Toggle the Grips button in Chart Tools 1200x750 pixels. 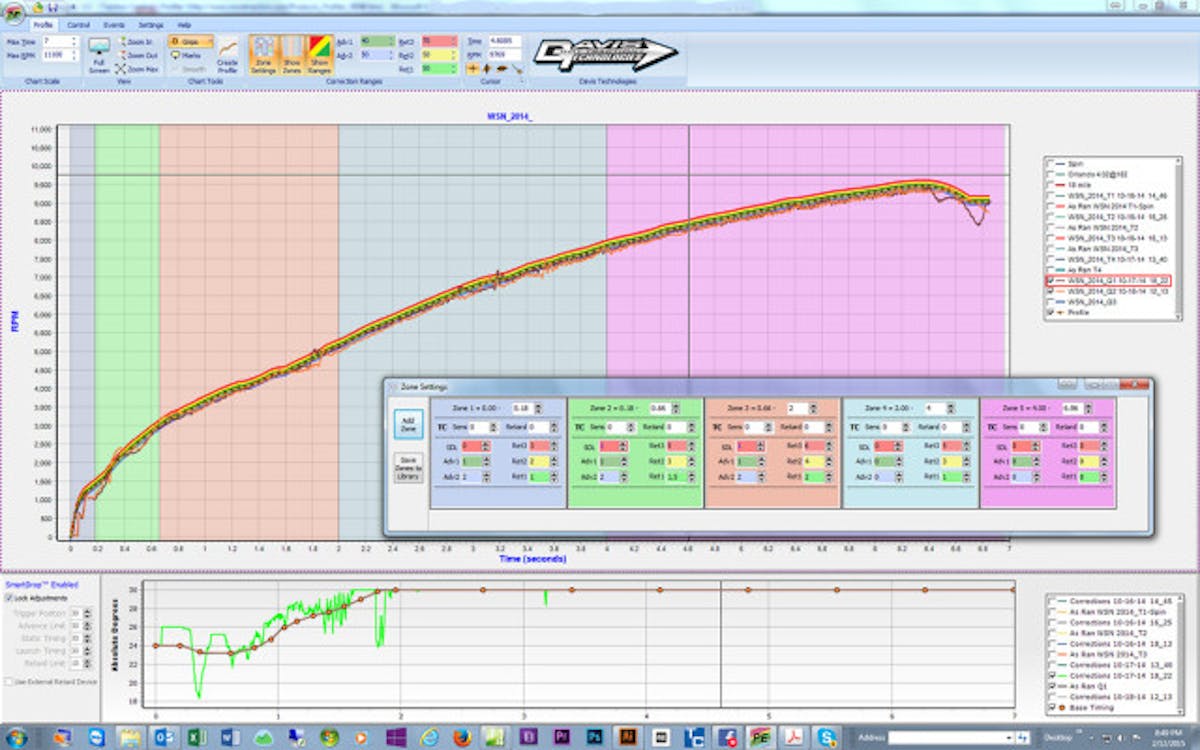190,41
